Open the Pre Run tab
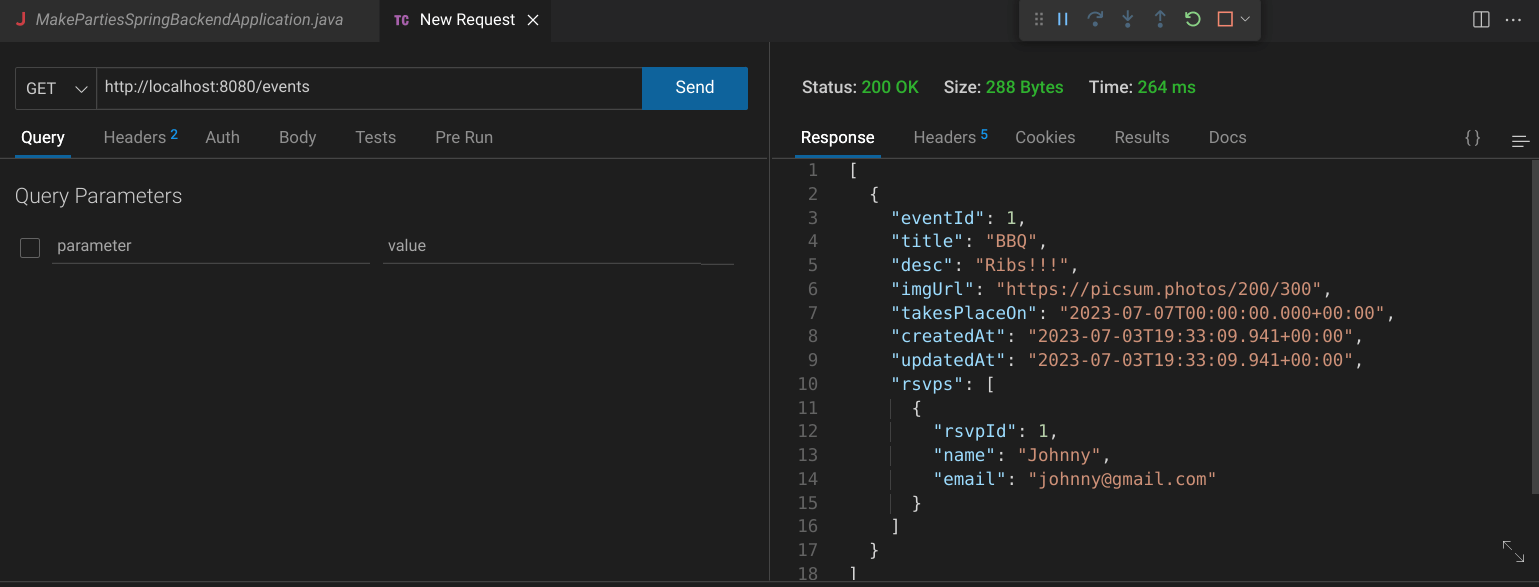 (464, 137)
